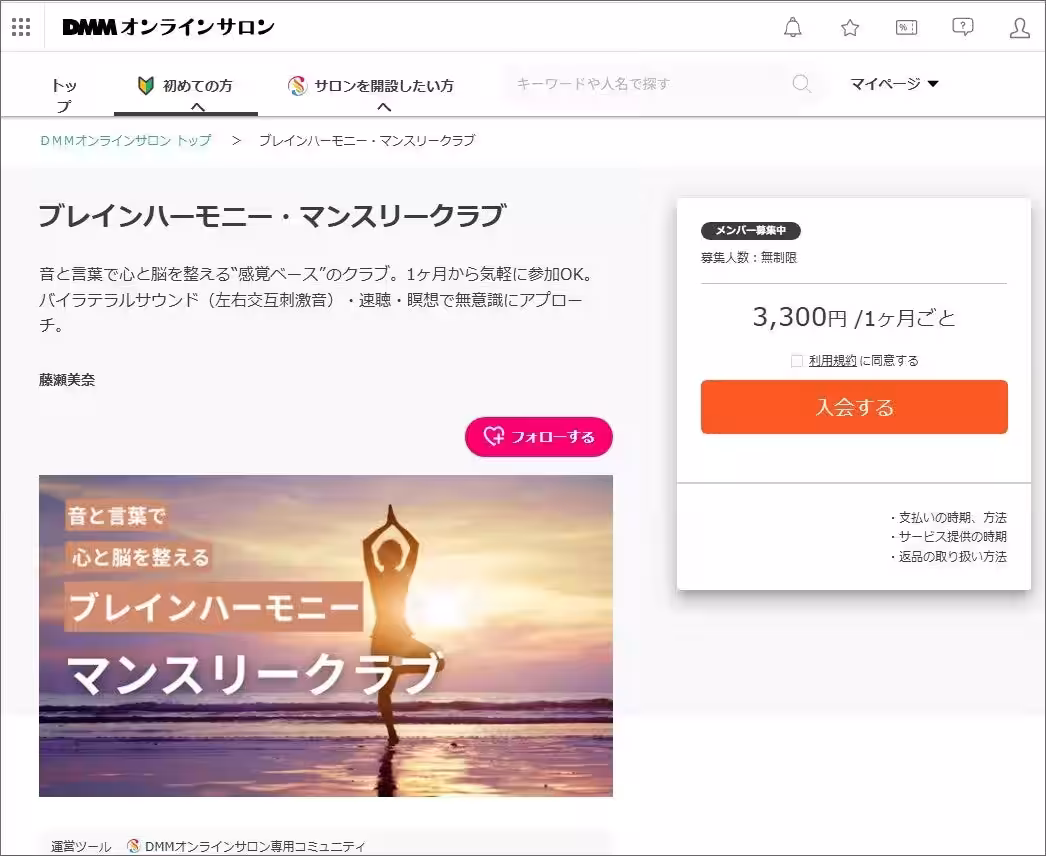Click the search magnifier icon
1046x856 pixels.
(801, 84)
